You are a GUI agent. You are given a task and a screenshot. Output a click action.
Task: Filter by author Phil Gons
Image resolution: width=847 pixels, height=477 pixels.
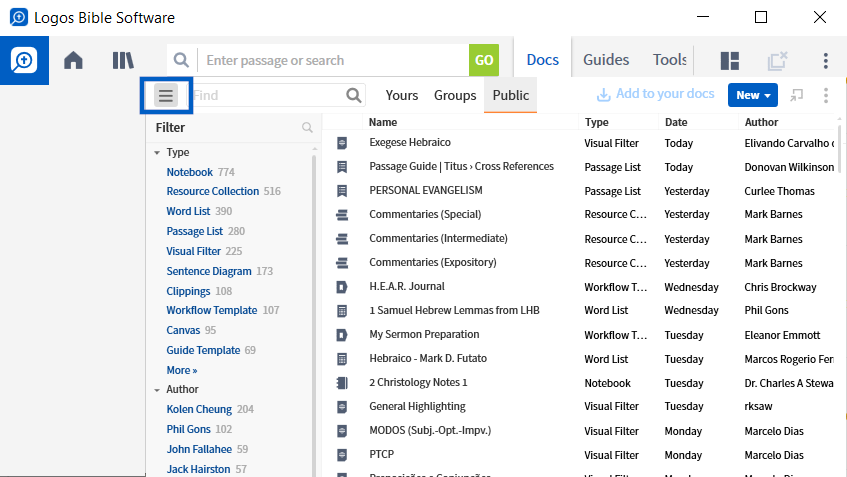(x=189, y=429)
